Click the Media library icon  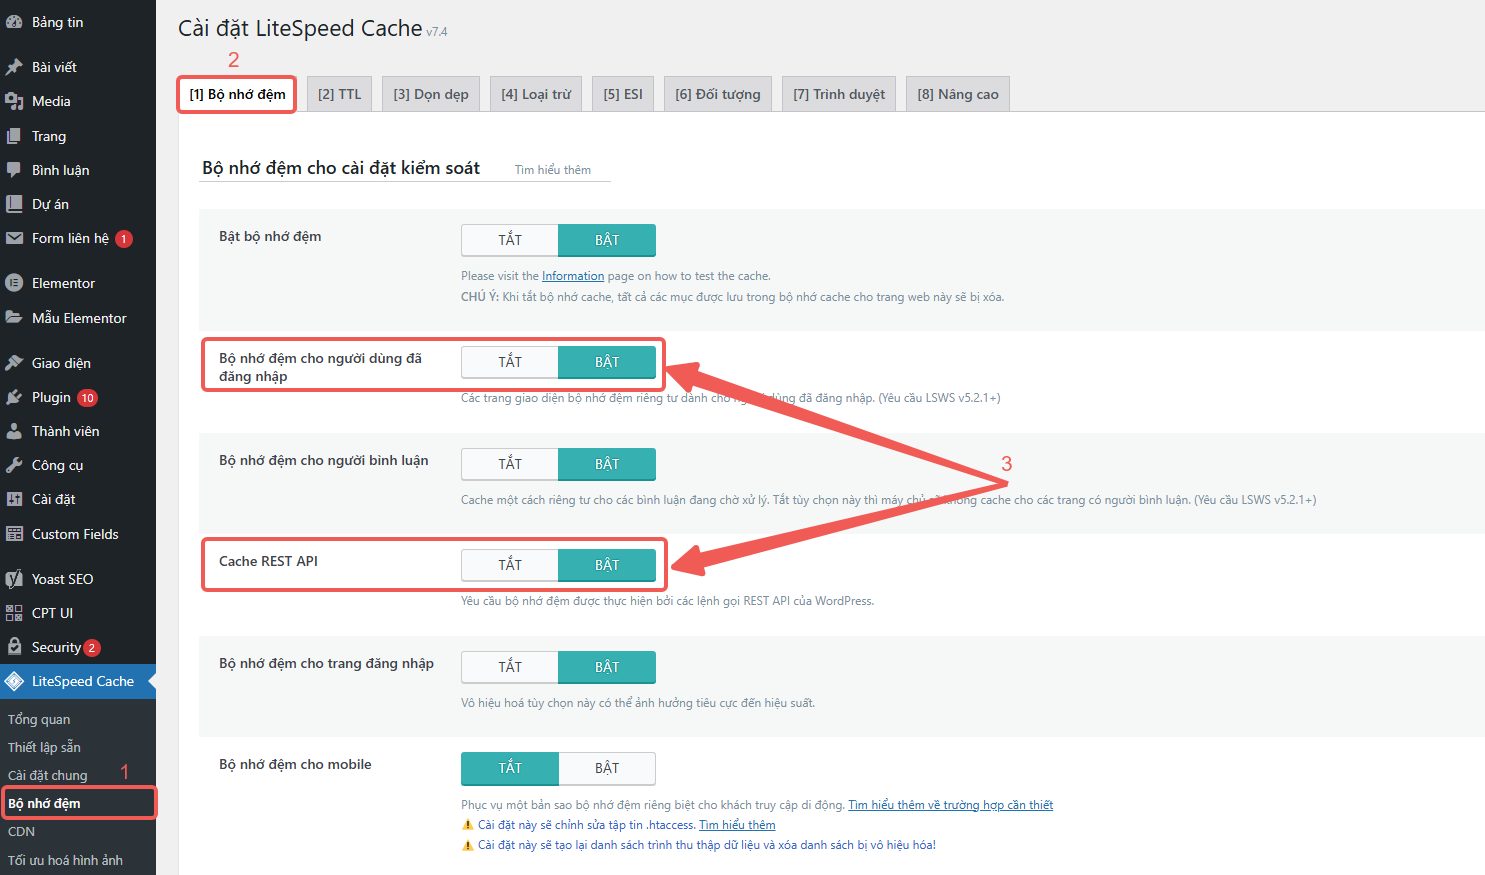(x=14, y=101)
